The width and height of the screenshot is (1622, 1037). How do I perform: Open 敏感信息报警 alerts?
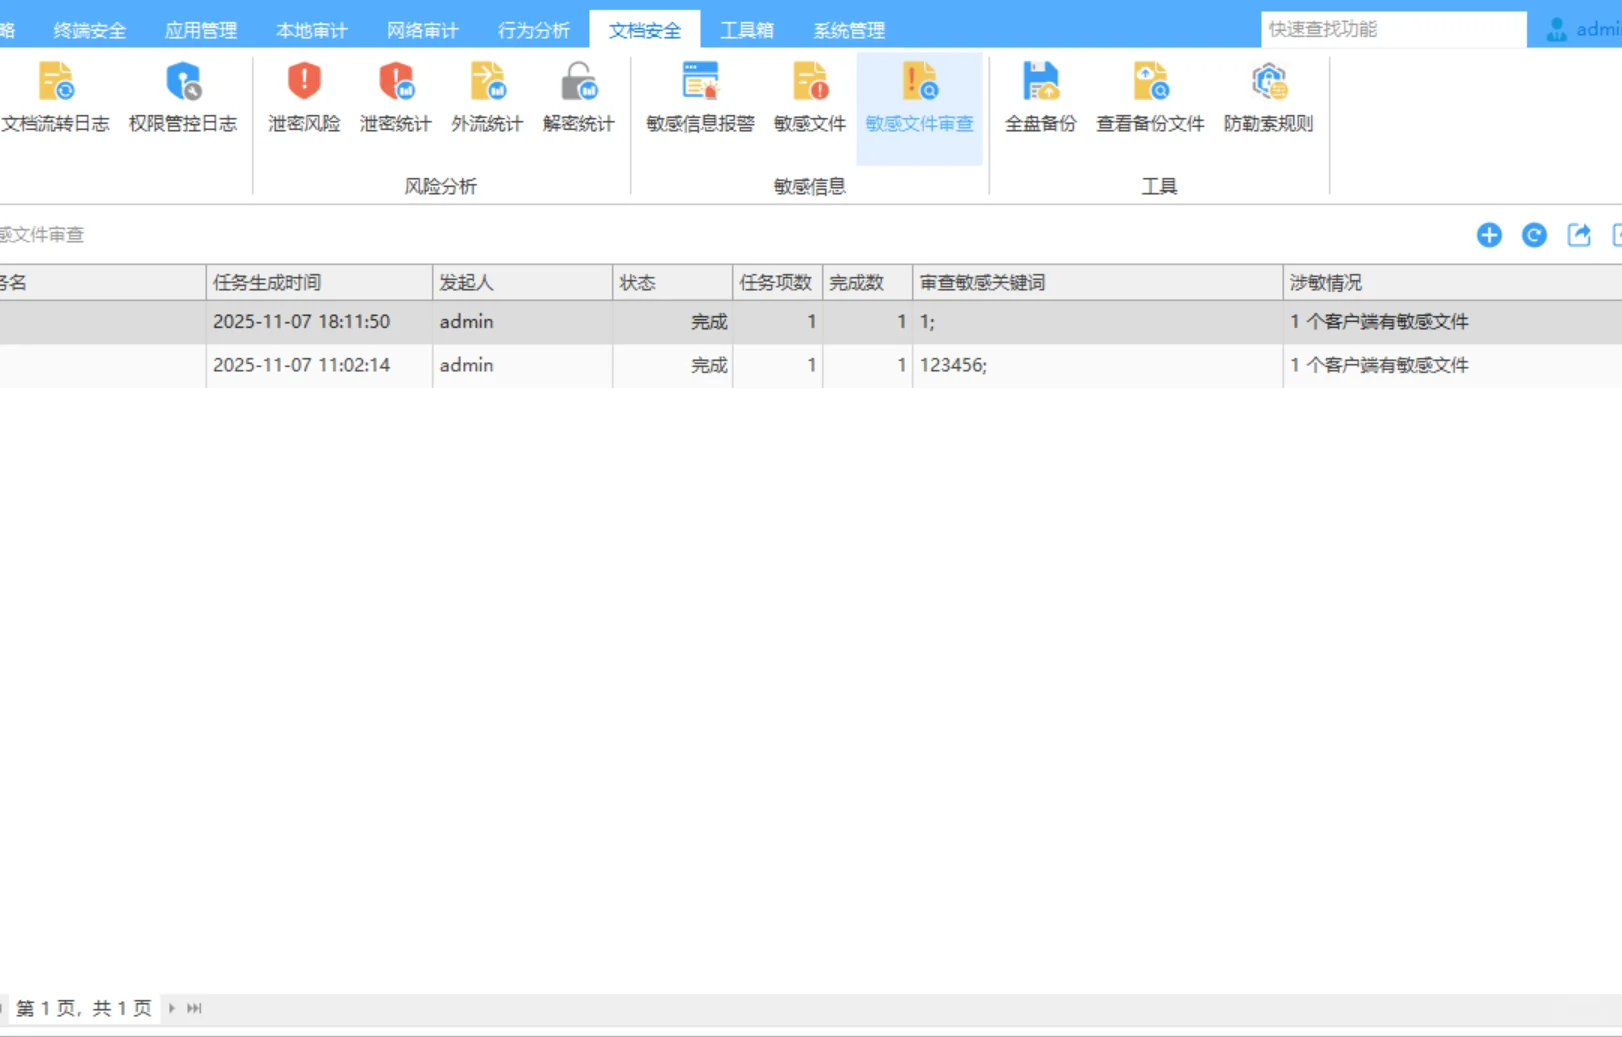tap(697, 95)
